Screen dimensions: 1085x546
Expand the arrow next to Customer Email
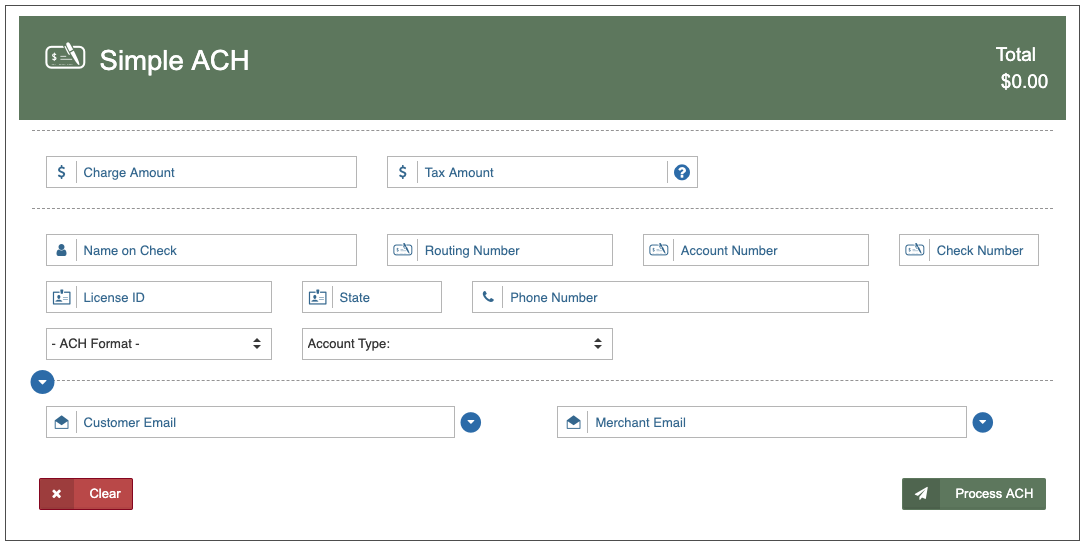[471, 422]
